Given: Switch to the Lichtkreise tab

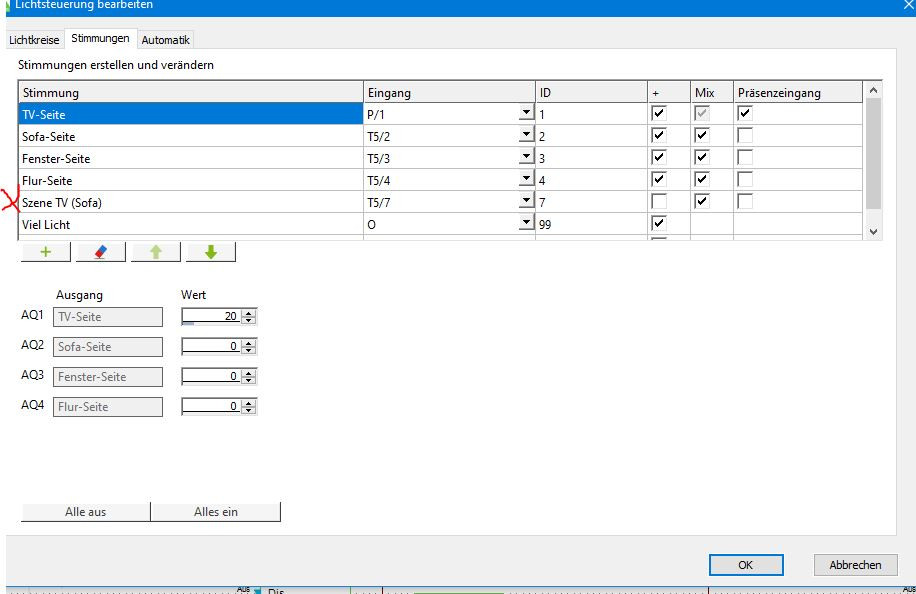Looking at the screenshot, I should click(x=34, y=40).
